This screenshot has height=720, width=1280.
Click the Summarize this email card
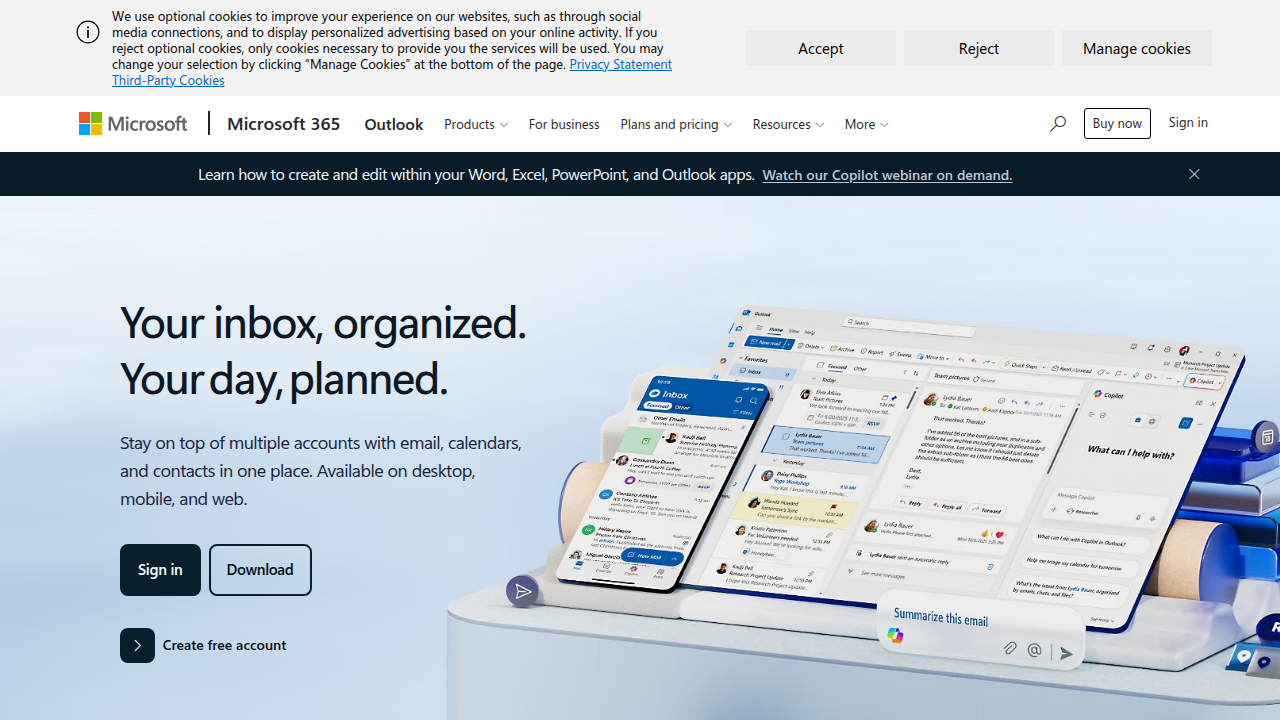pyautogui.click(x=980, y=630)
